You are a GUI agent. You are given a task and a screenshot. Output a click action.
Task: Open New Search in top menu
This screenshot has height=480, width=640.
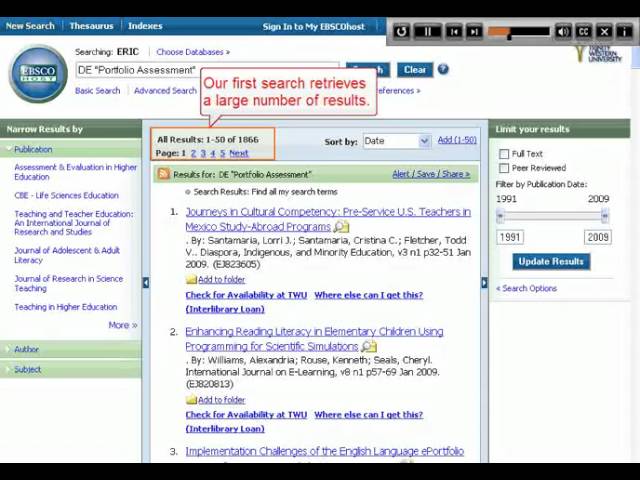pyautogui.click(x=30, y=26)
